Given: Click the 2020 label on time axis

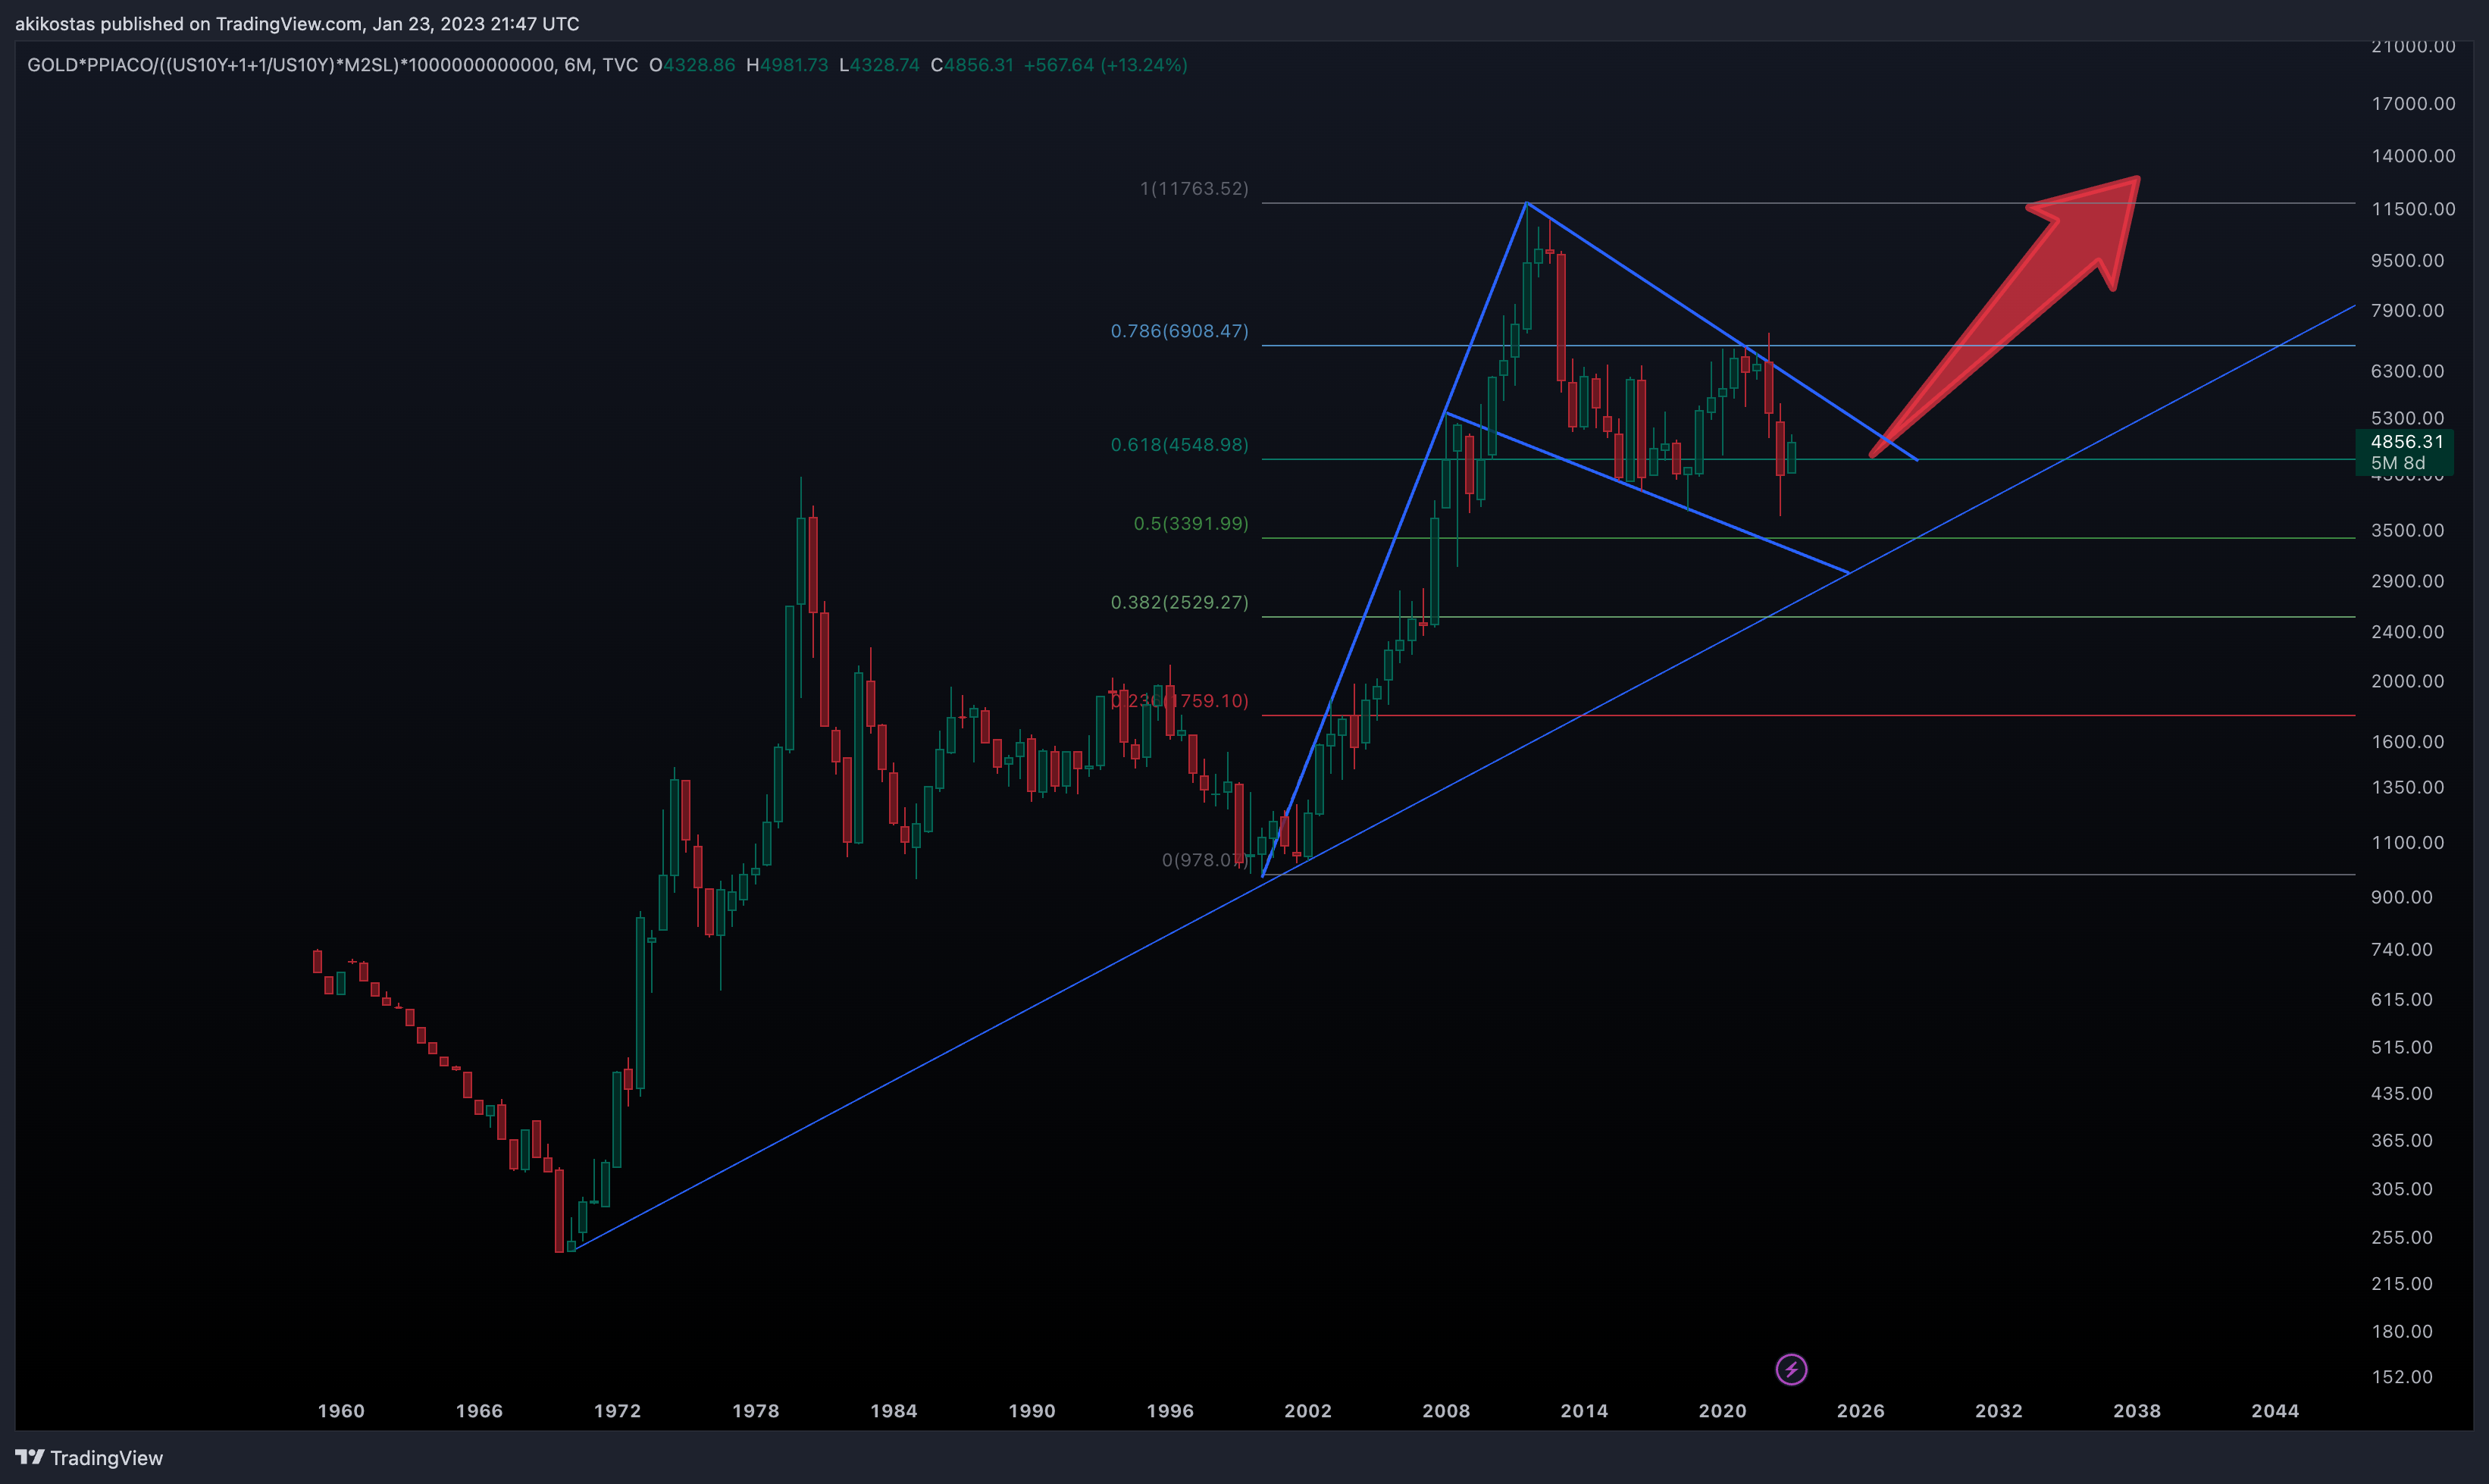Looking at the screenshot, I should pos(1722,1411).
